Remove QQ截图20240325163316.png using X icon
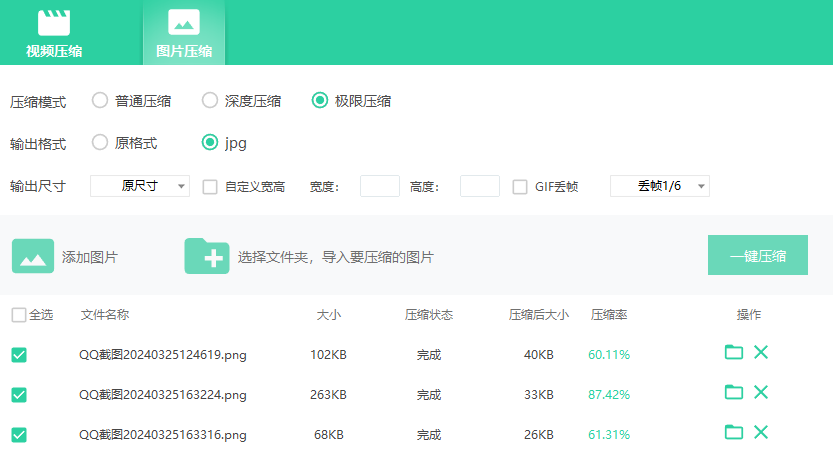The width and height of the screenshot is (833, 462). 761,432
